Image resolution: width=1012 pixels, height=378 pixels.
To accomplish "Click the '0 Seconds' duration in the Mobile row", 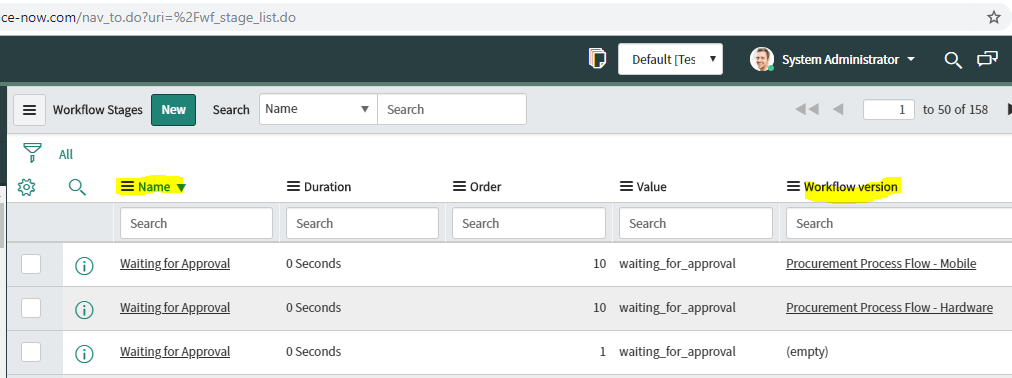I will point(314,264).
